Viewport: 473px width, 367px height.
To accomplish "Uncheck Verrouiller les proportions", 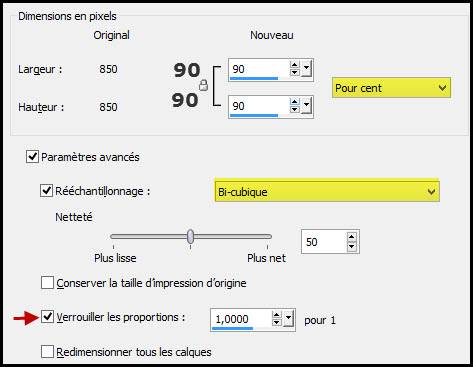I will coord(47,316).
